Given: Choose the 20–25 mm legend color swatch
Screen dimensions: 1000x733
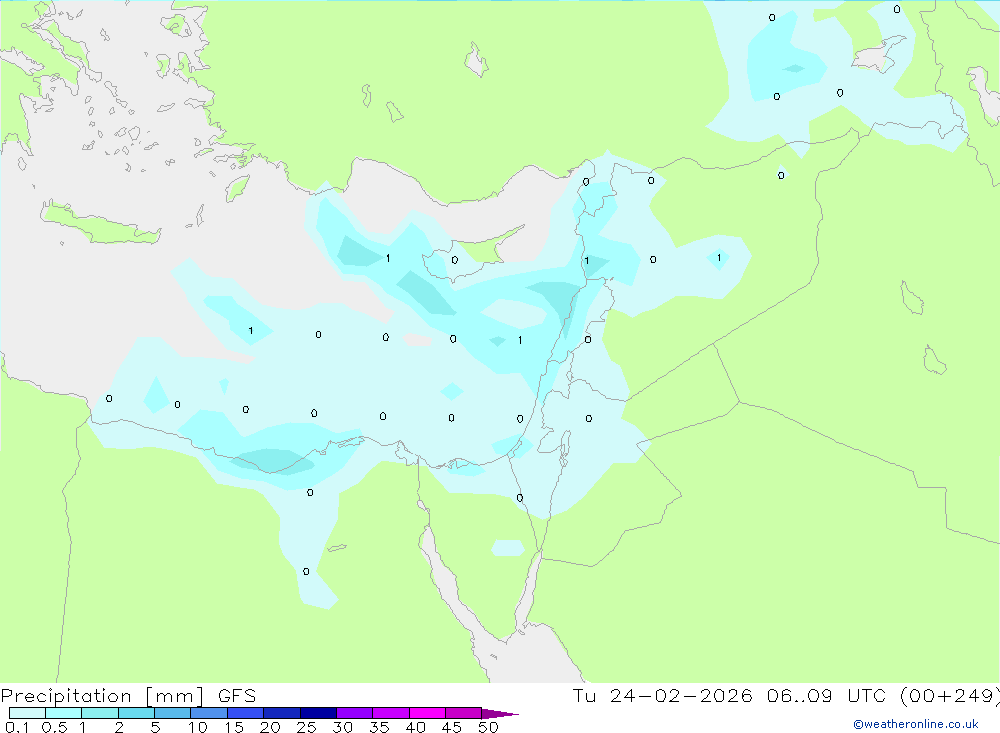Looking at the screenshot, I should click(282, 713).
